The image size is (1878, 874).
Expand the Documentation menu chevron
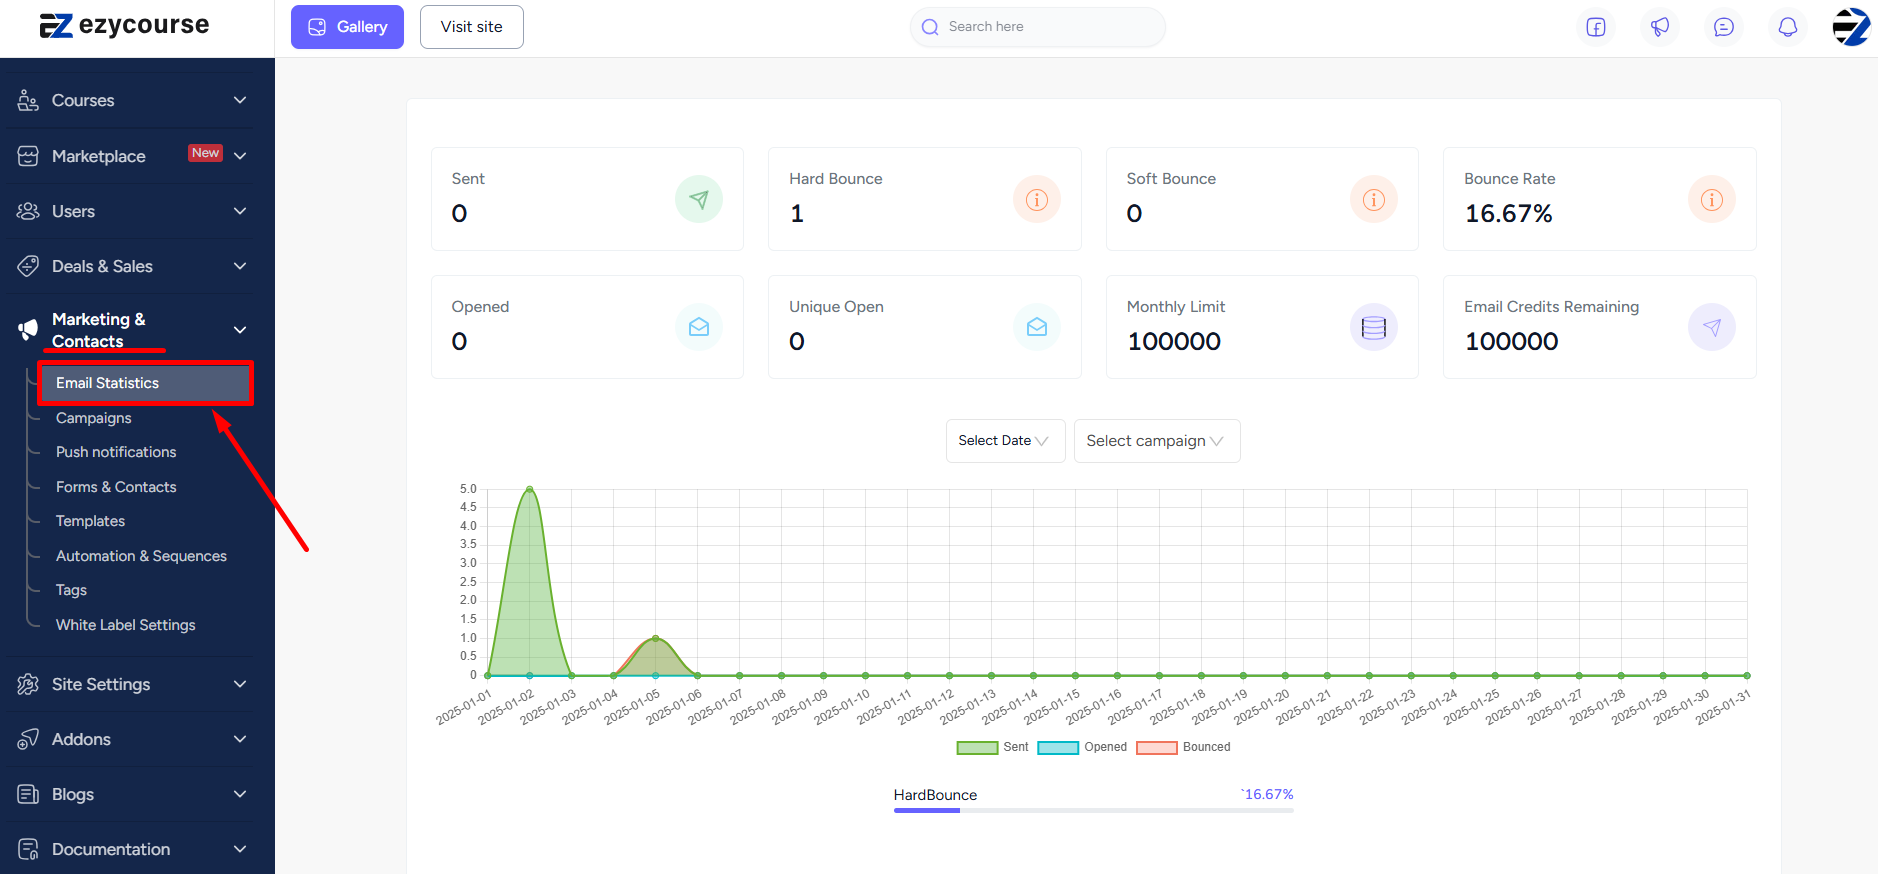240,849
